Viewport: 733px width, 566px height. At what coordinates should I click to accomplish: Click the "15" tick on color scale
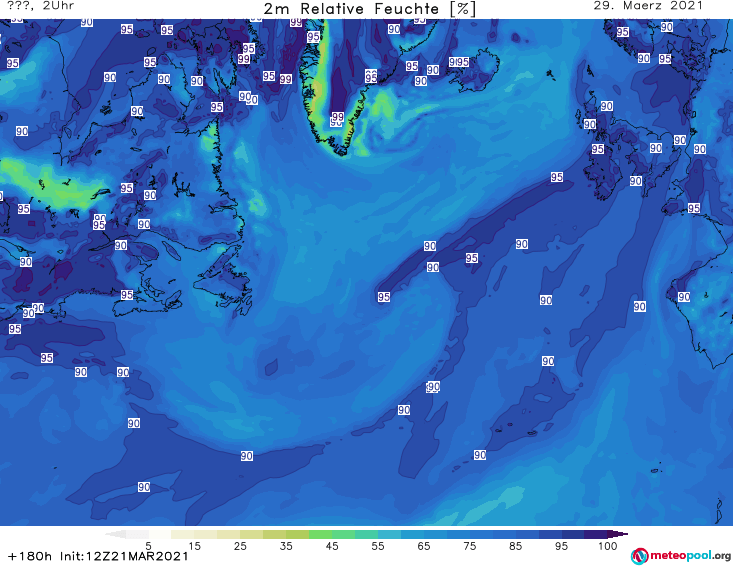(x=194, y=546)
